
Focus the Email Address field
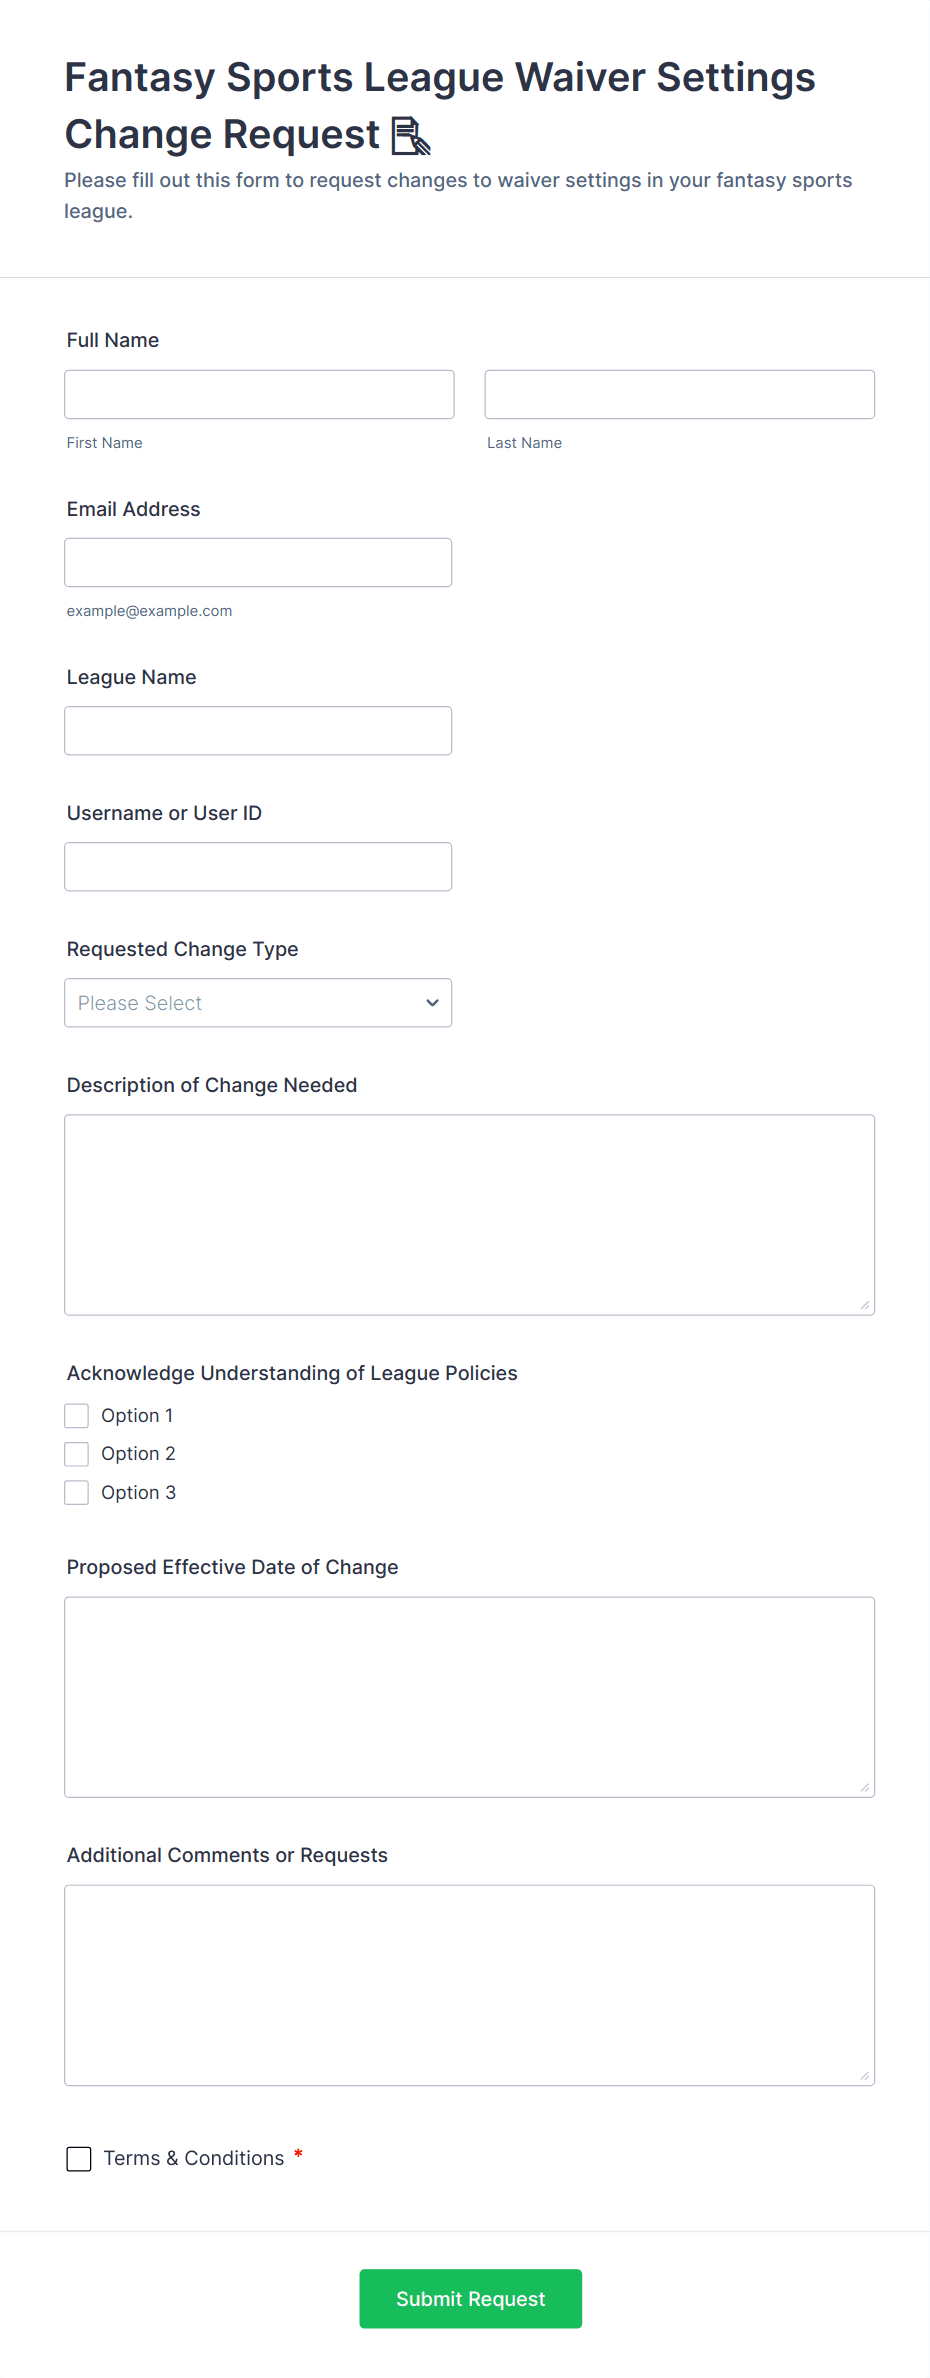pyautogui.click(x=258, y=563)
